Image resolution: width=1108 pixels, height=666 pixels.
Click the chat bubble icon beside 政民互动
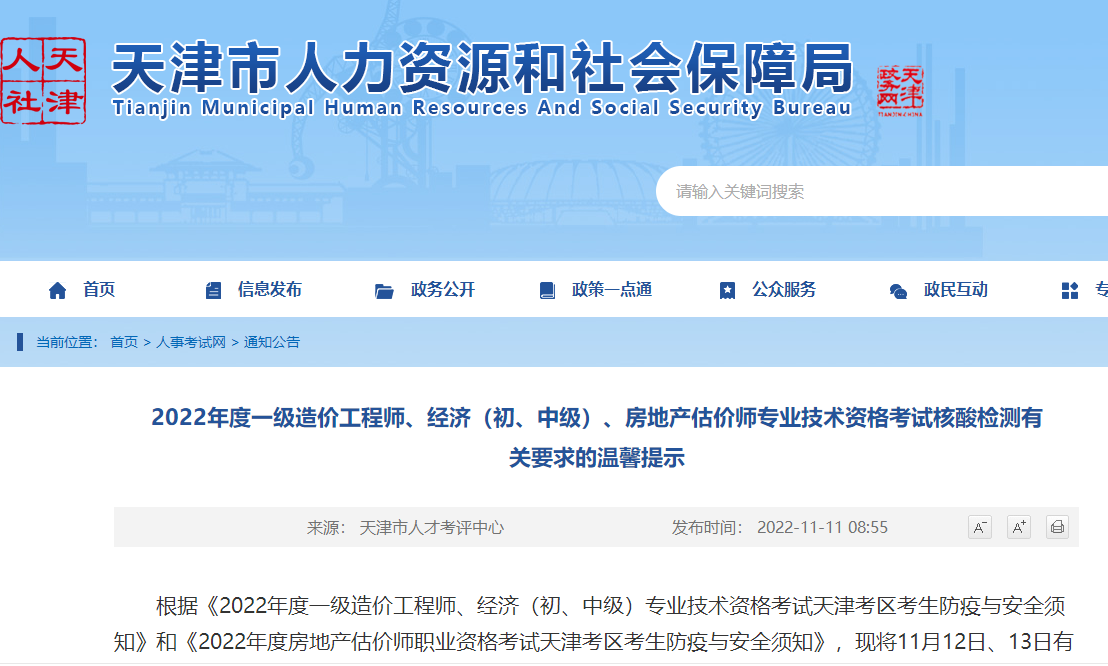[x=899, y=291]
